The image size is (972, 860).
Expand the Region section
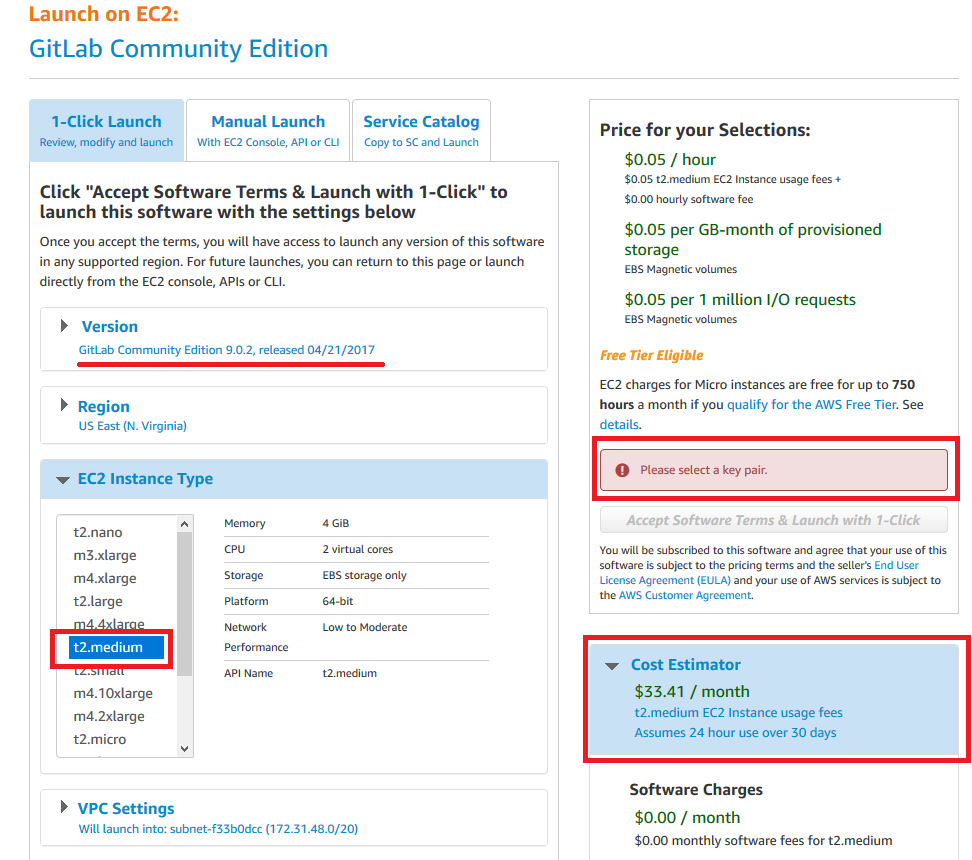[65, 406]
